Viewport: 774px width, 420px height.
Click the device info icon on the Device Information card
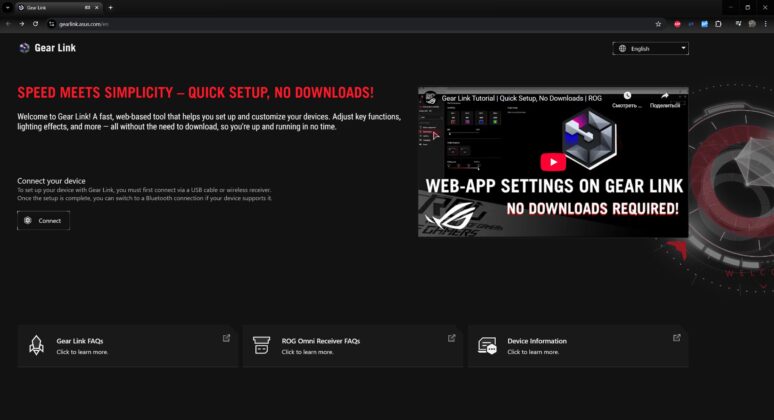(x=487, y=345)
